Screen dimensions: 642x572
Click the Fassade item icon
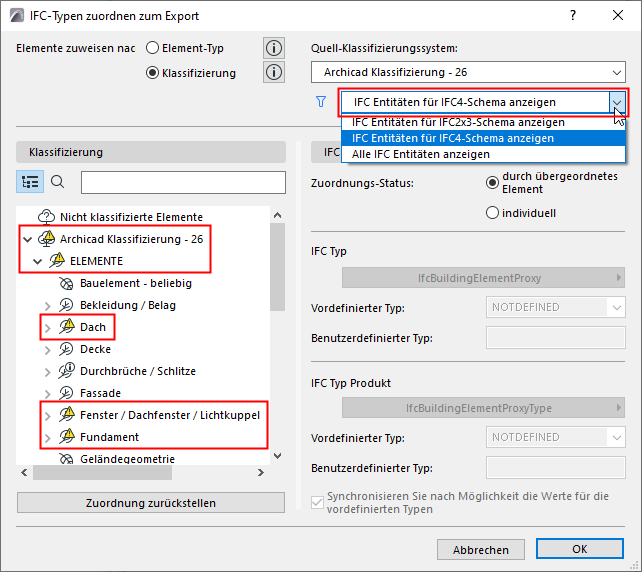pos(66,393)
